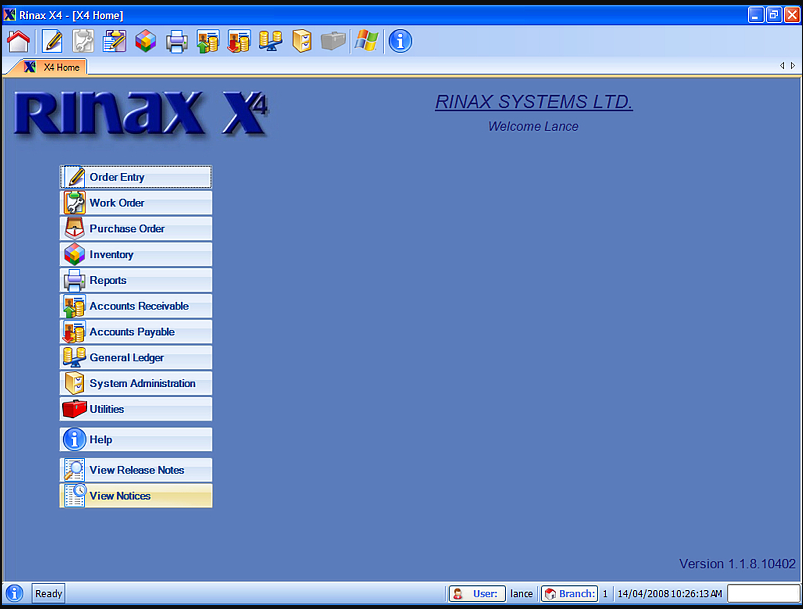Open Order Entry from the toolbar pencil icon
Screen dimensions: 803x609
(52, 41)
